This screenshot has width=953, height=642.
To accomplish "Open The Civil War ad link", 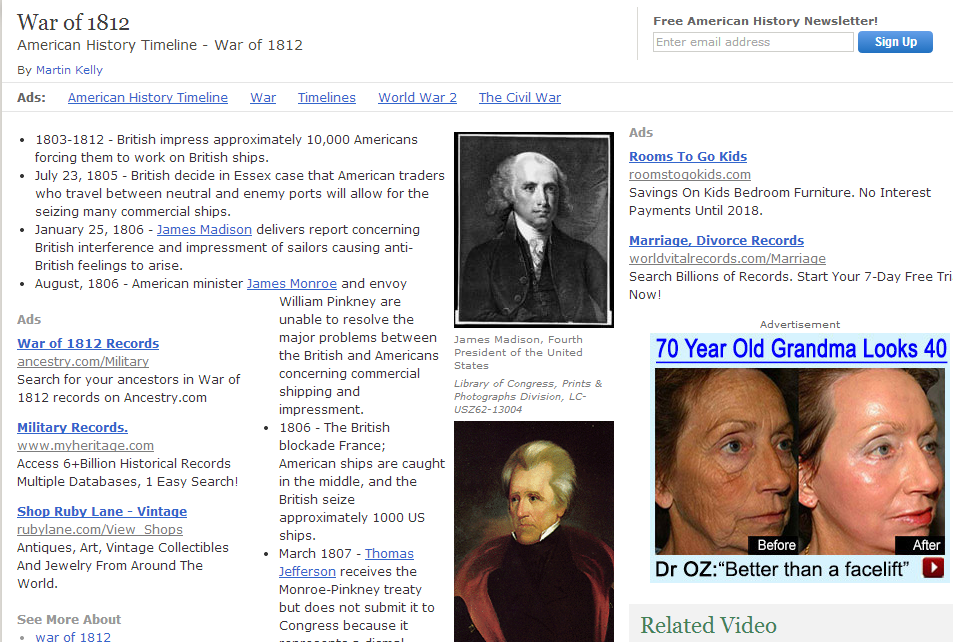I will click(520, 97).
